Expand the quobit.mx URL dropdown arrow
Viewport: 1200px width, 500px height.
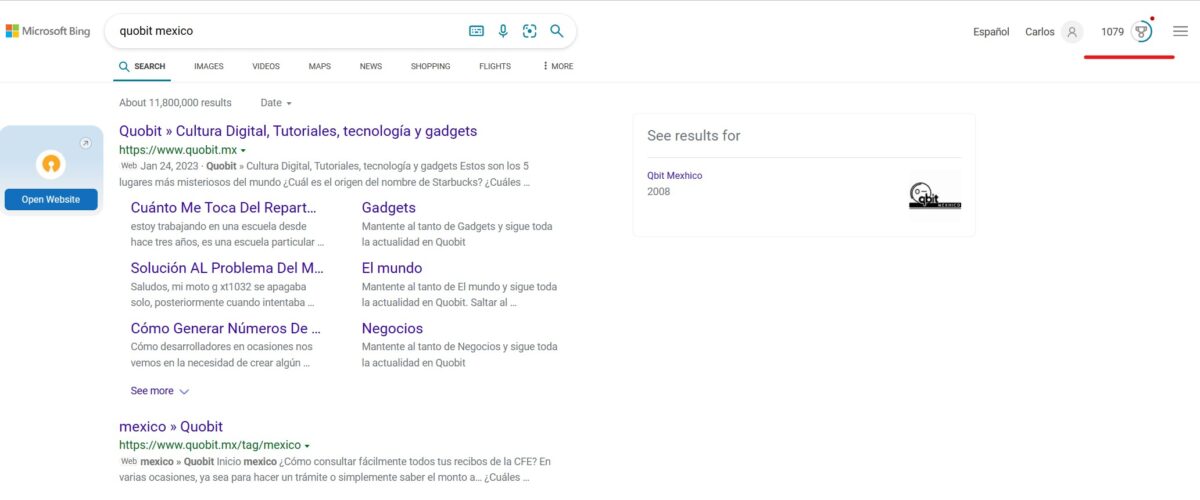[x=243, y=151]
